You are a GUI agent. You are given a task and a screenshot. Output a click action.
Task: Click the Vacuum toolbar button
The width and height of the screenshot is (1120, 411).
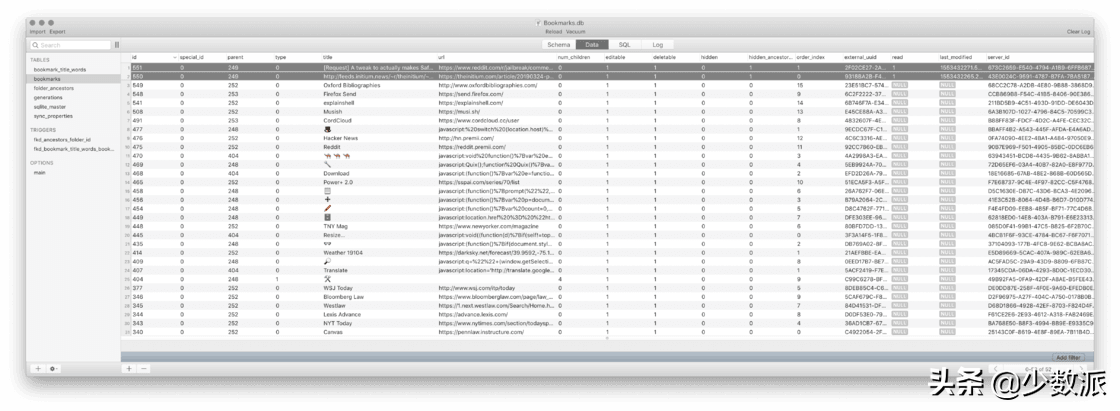576,31
